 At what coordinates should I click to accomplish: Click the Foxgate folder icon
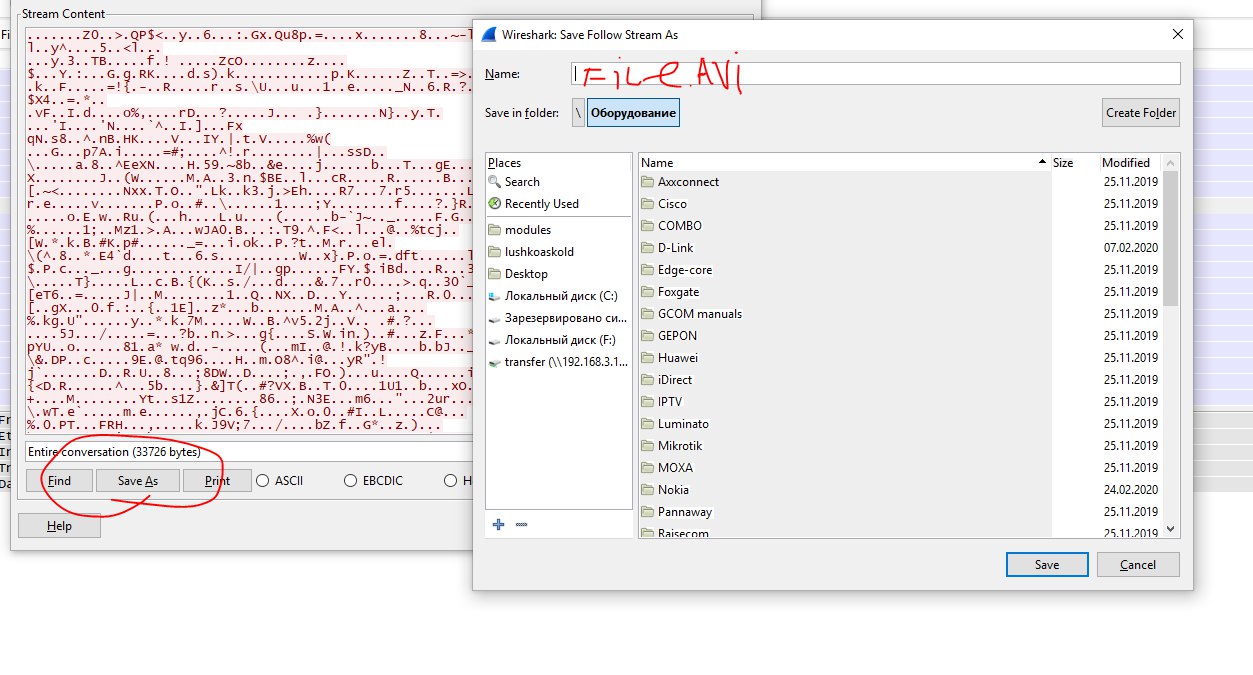pos(646,292)
